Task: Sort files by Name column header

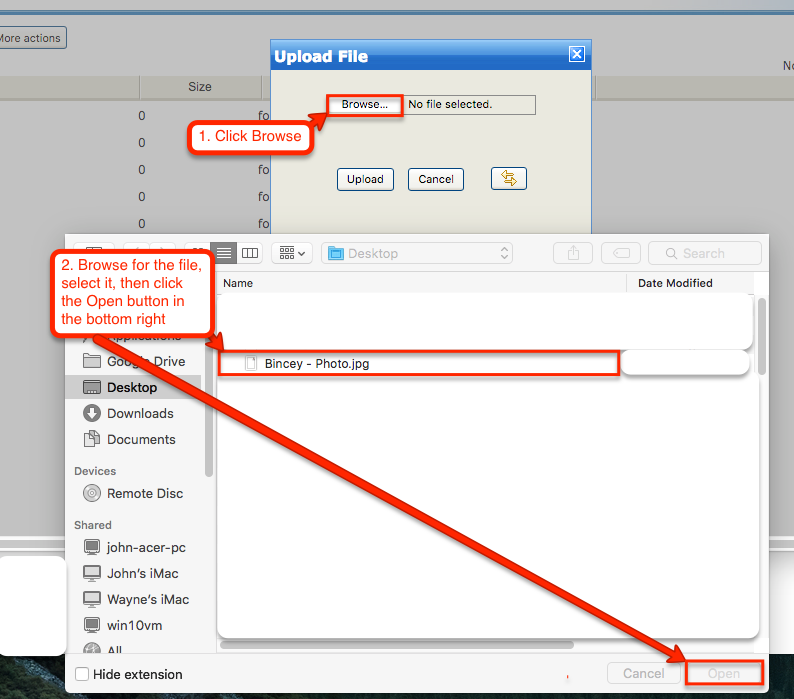Action: [238, 283]
